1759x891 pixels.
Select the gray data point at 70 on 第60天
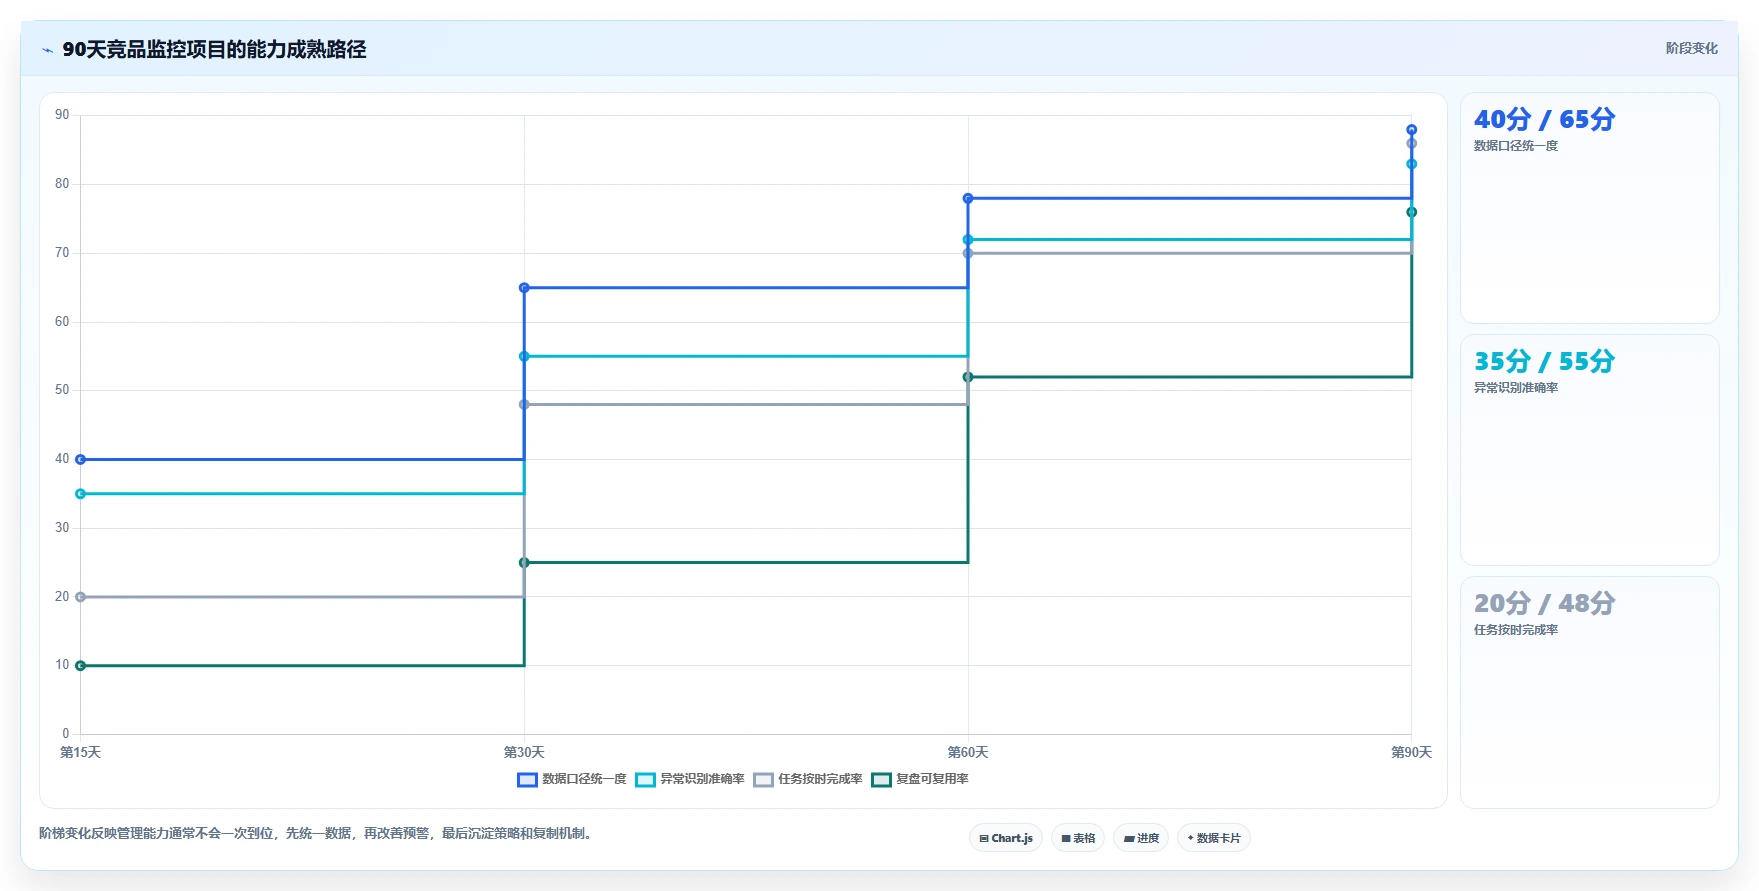click(968, 254)
